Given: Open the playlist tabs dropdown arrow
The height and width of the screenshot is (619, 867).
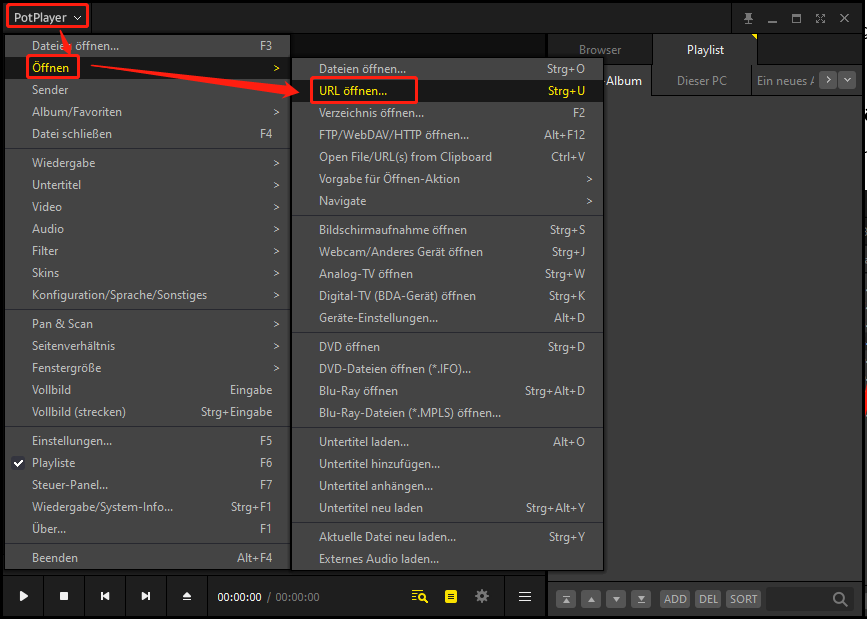Looking at the screenshot, I should [847, 80].
